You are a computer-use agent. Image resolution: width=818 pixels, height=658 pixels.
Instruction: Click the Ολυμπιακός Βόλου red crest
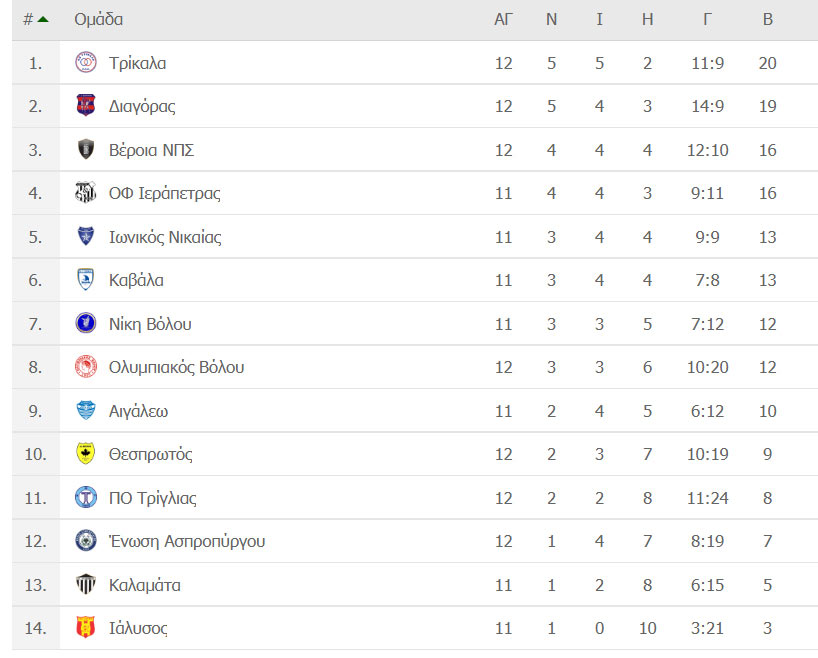coord(86,367)
